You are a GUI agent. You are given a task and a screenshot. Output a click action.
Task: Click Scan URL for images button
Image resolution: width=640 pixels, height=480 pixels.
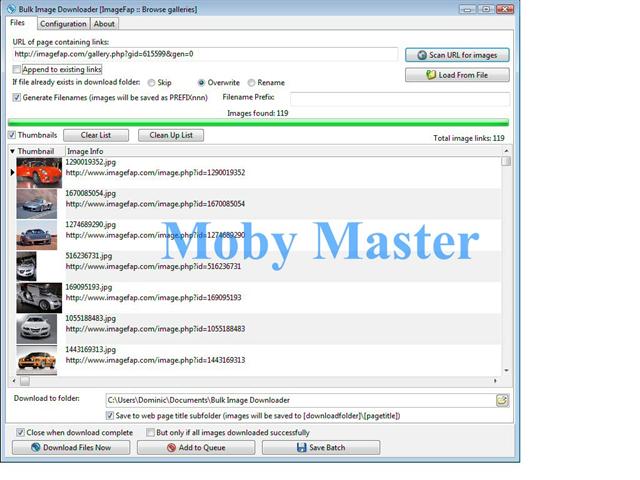457,55
